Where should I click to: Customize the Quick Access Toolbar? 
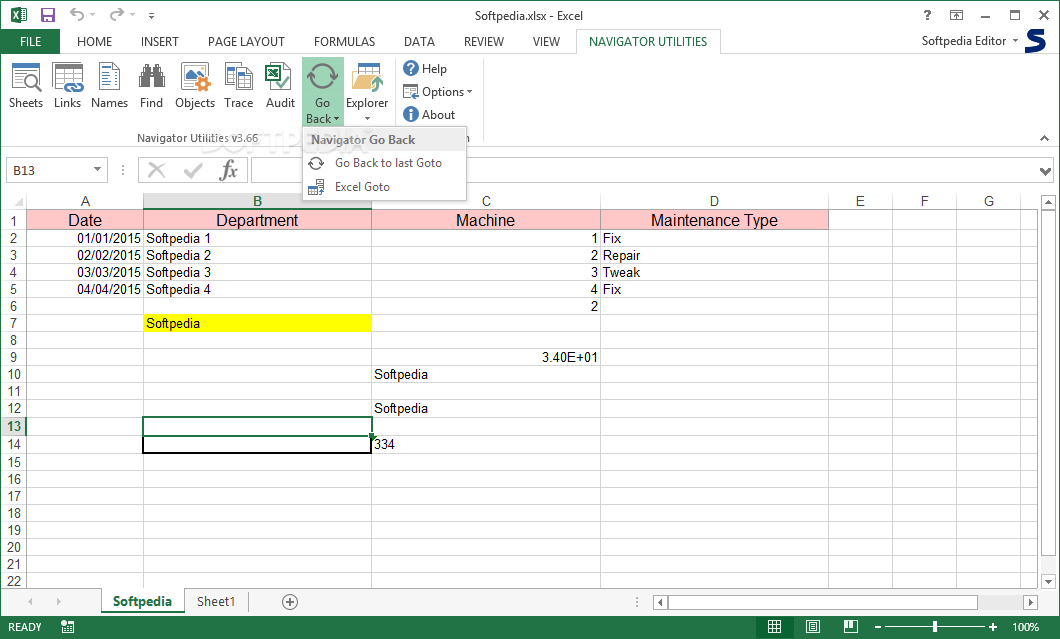coord(151,16)
